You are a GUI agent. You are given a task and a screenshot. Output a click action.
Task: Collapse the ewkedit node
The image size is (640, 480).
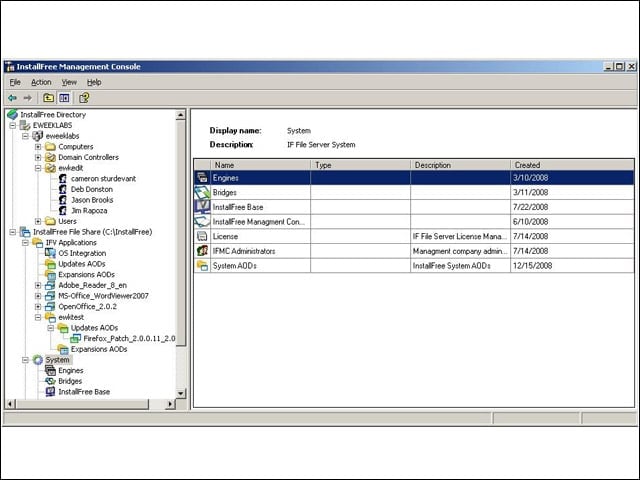tap(38, 168)
